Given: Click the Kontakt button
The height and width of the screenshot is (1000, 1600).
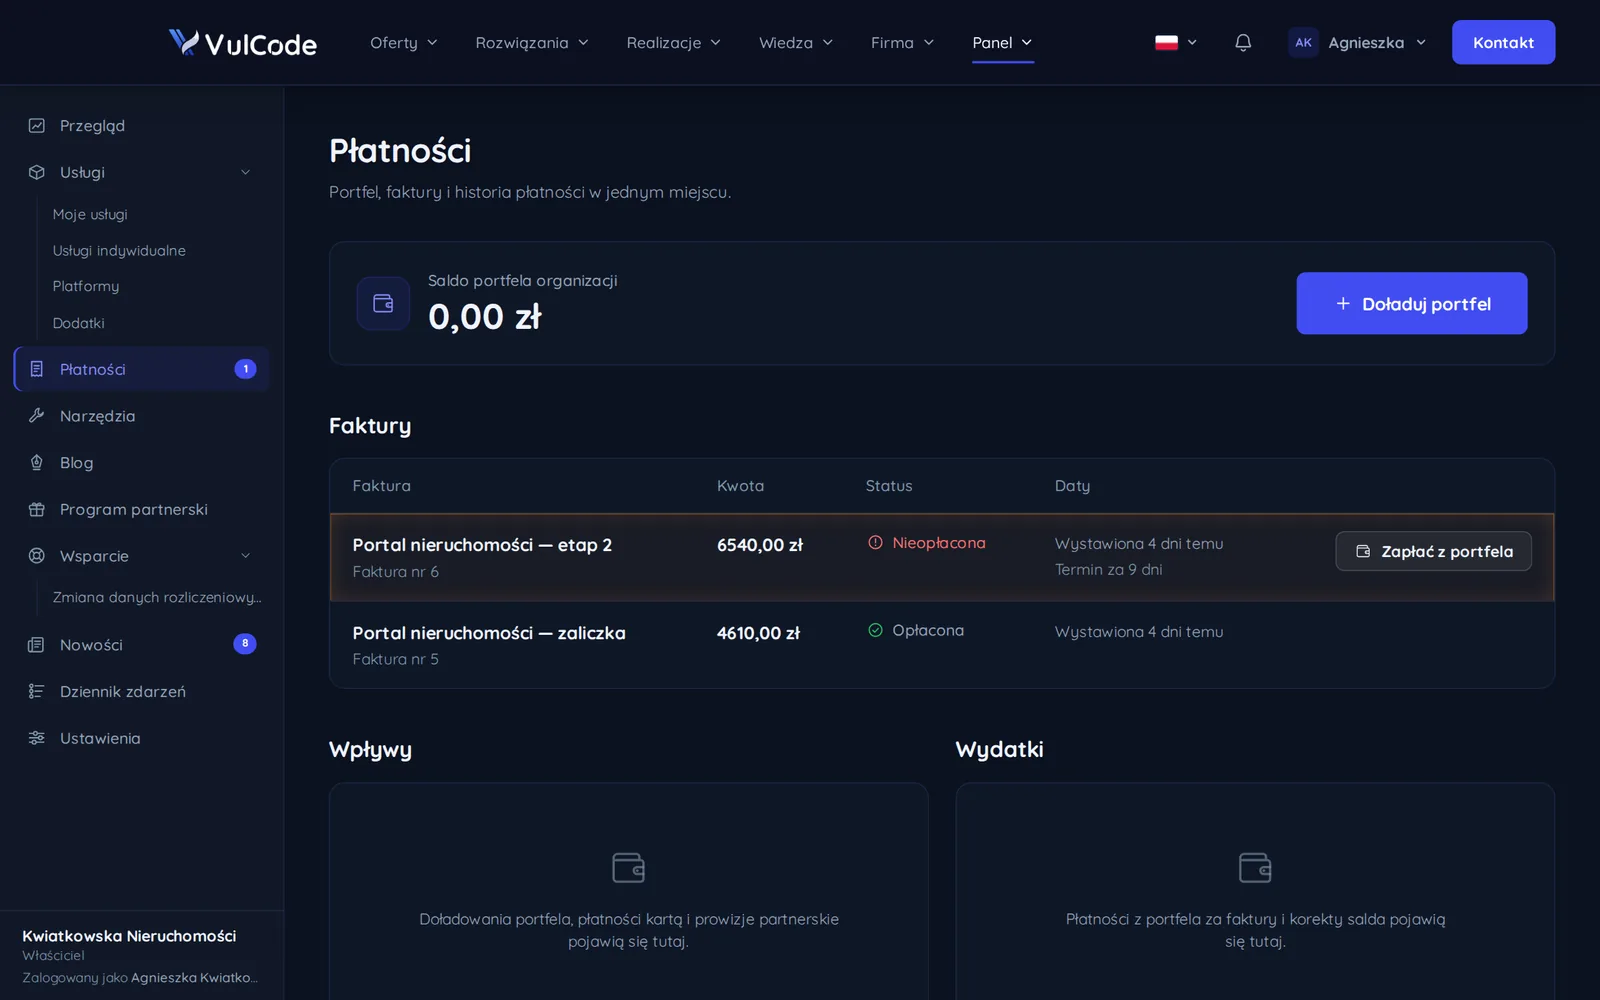Looking at the screenshot, I should point(1503,42).
